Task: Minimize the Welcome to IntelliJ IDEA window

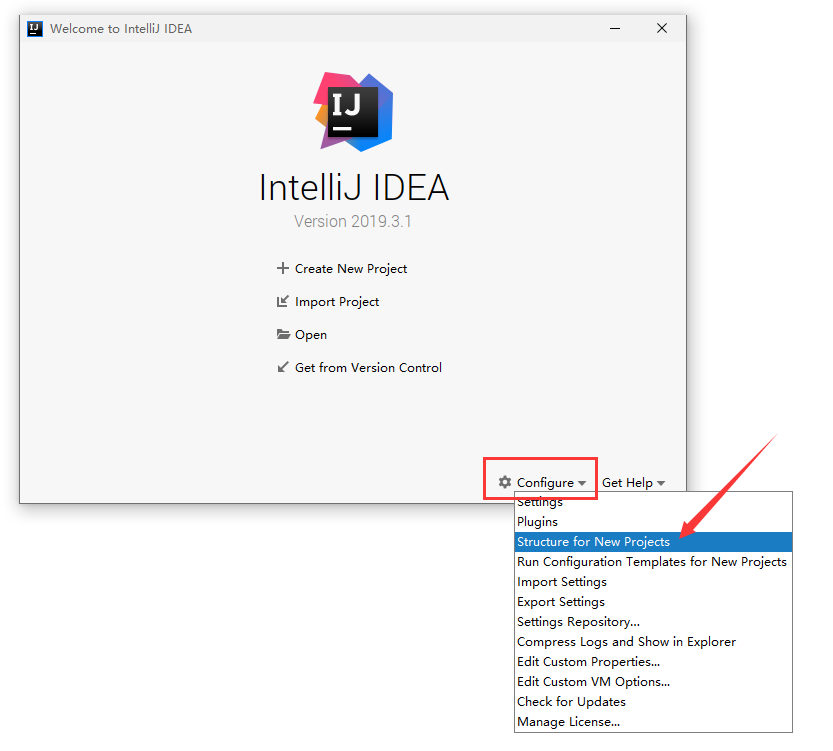Action: 615,29
